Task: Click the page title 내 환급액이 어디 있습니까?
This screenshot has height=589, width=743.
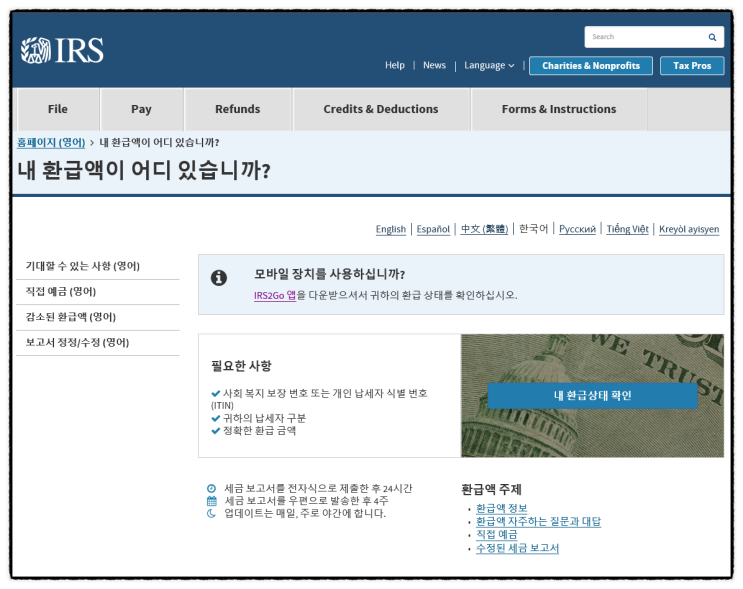Action: click(x=144, y=171)
